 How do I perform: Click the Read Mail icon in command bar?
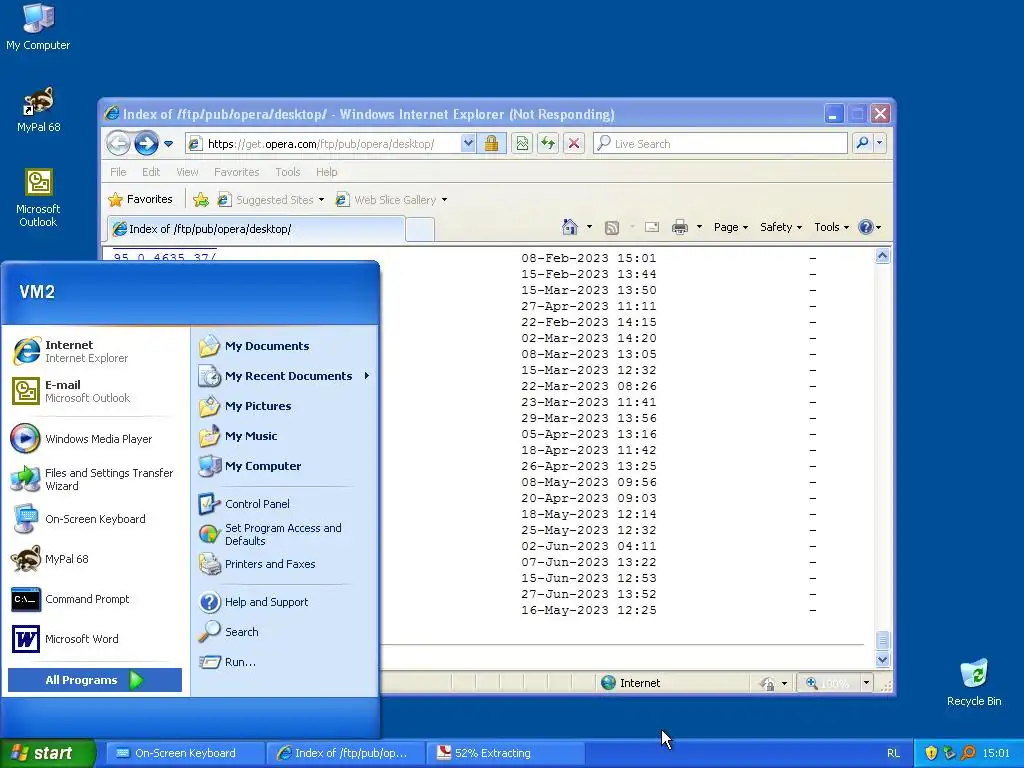pos(652,227)
